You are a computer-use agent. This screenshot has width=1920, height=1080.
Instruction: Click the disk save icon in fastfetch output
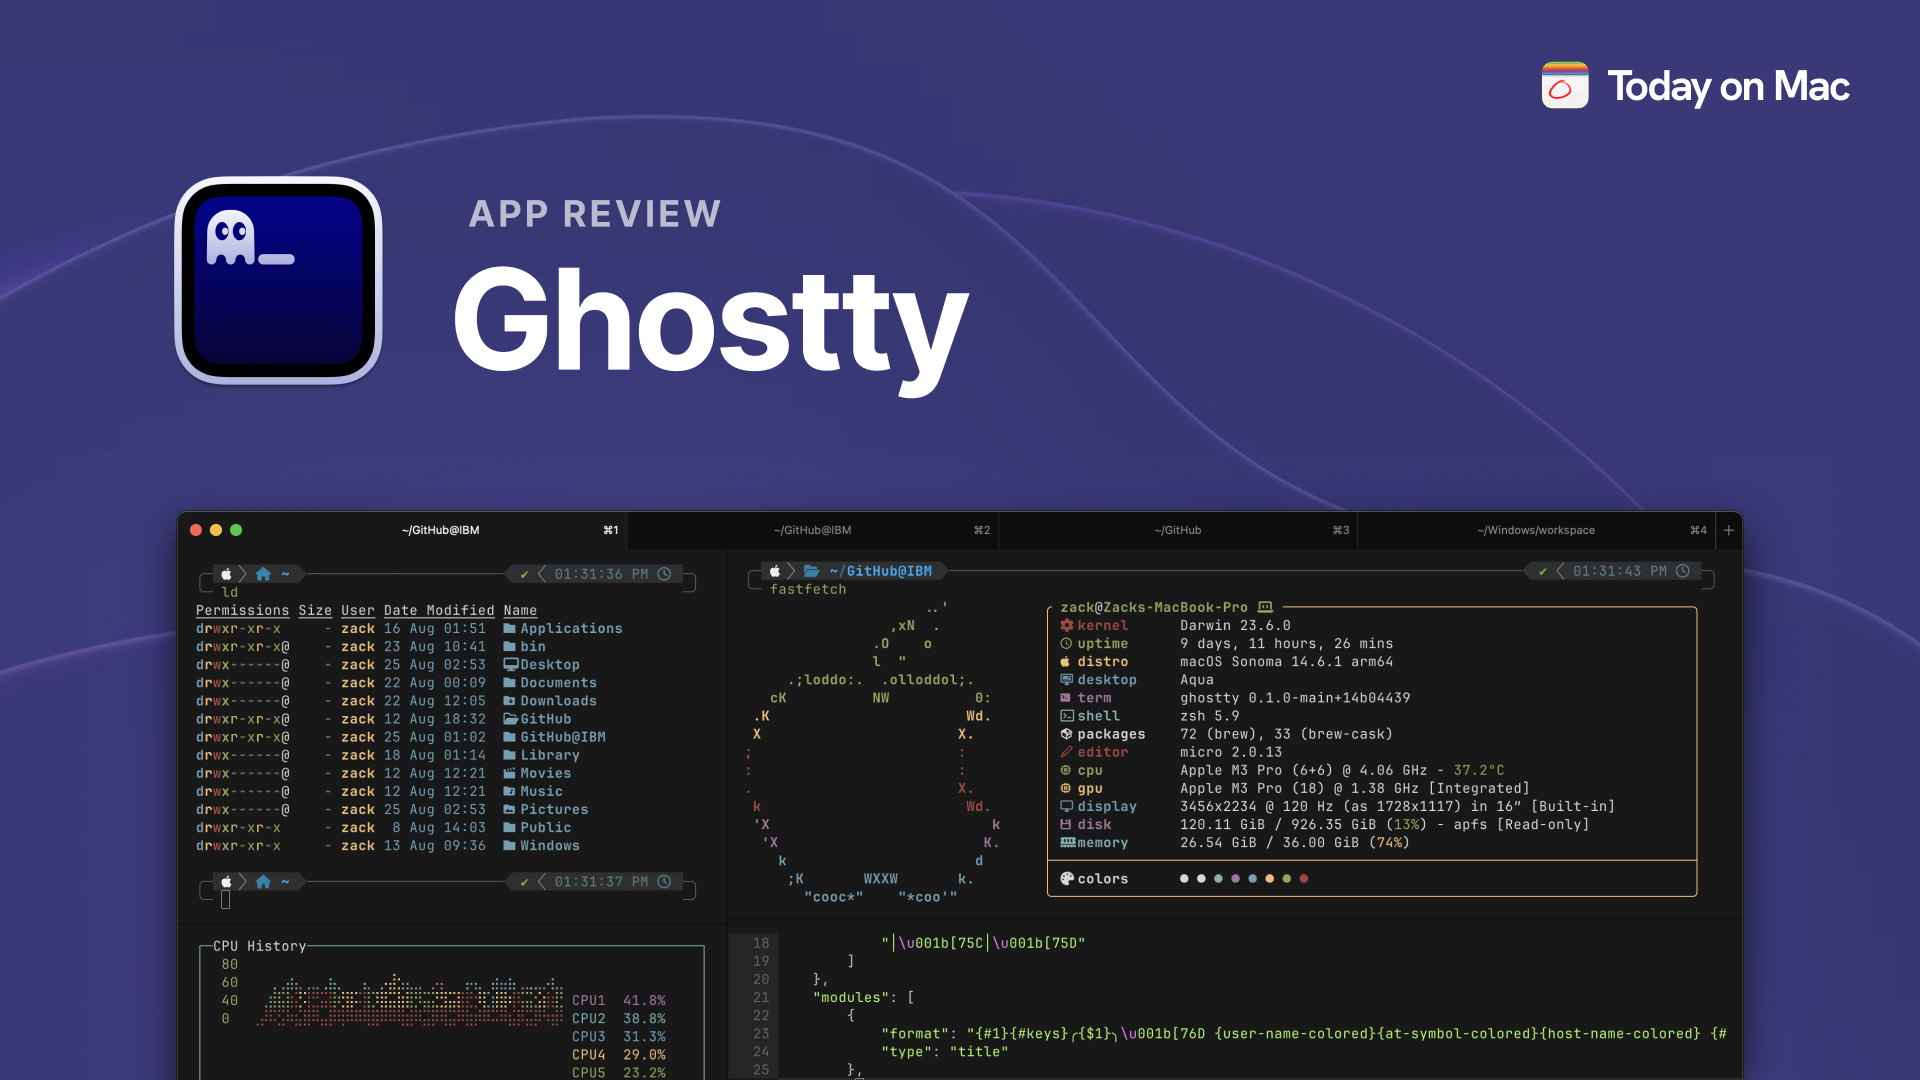1066,824
